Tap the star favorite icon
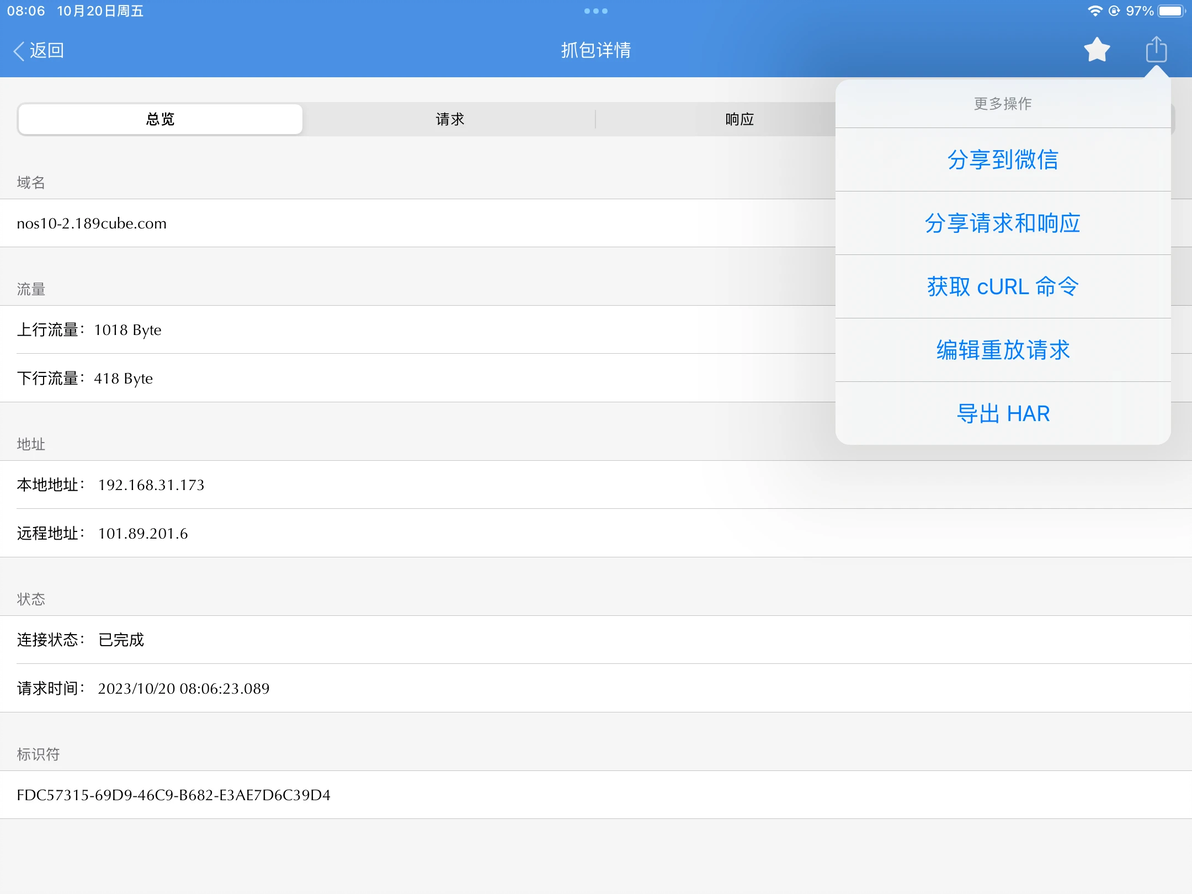1192x894 pixels. point(1096,50)
